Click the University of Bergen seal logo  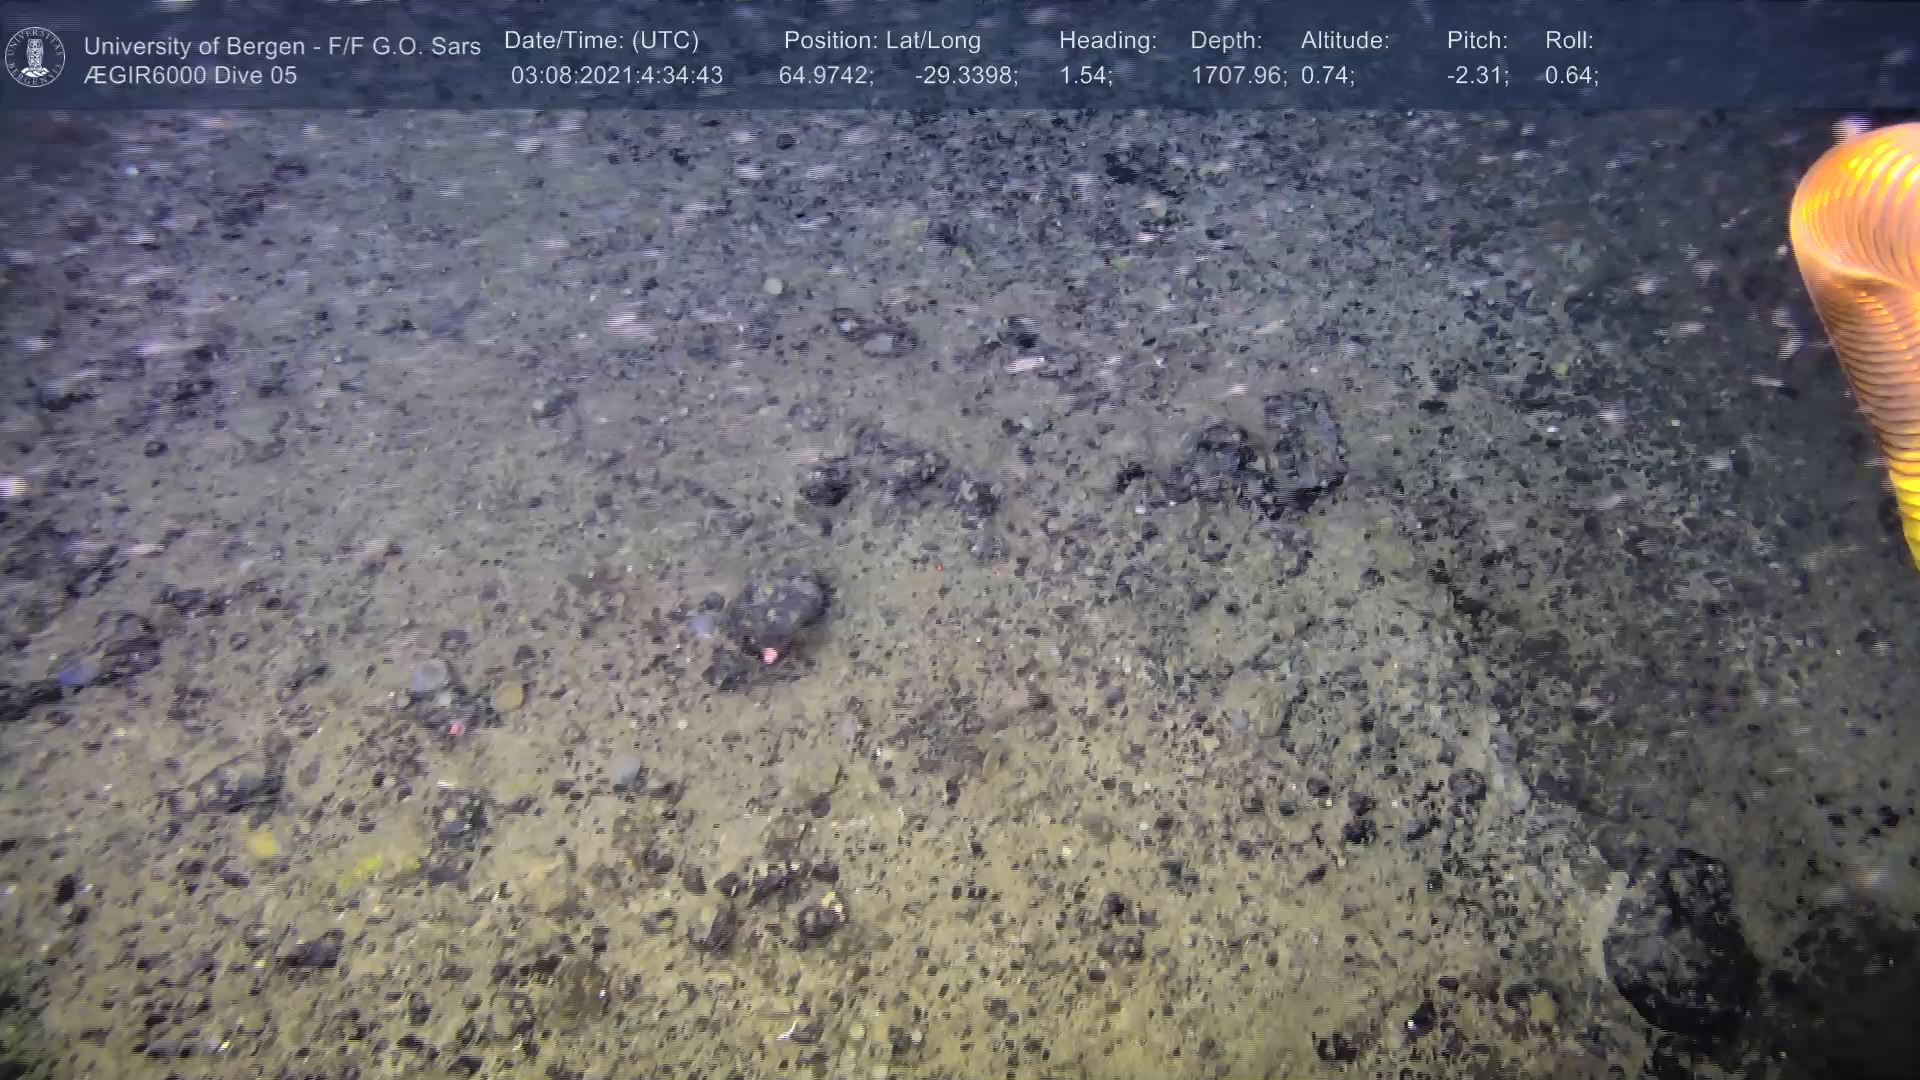tap(35, 57)
